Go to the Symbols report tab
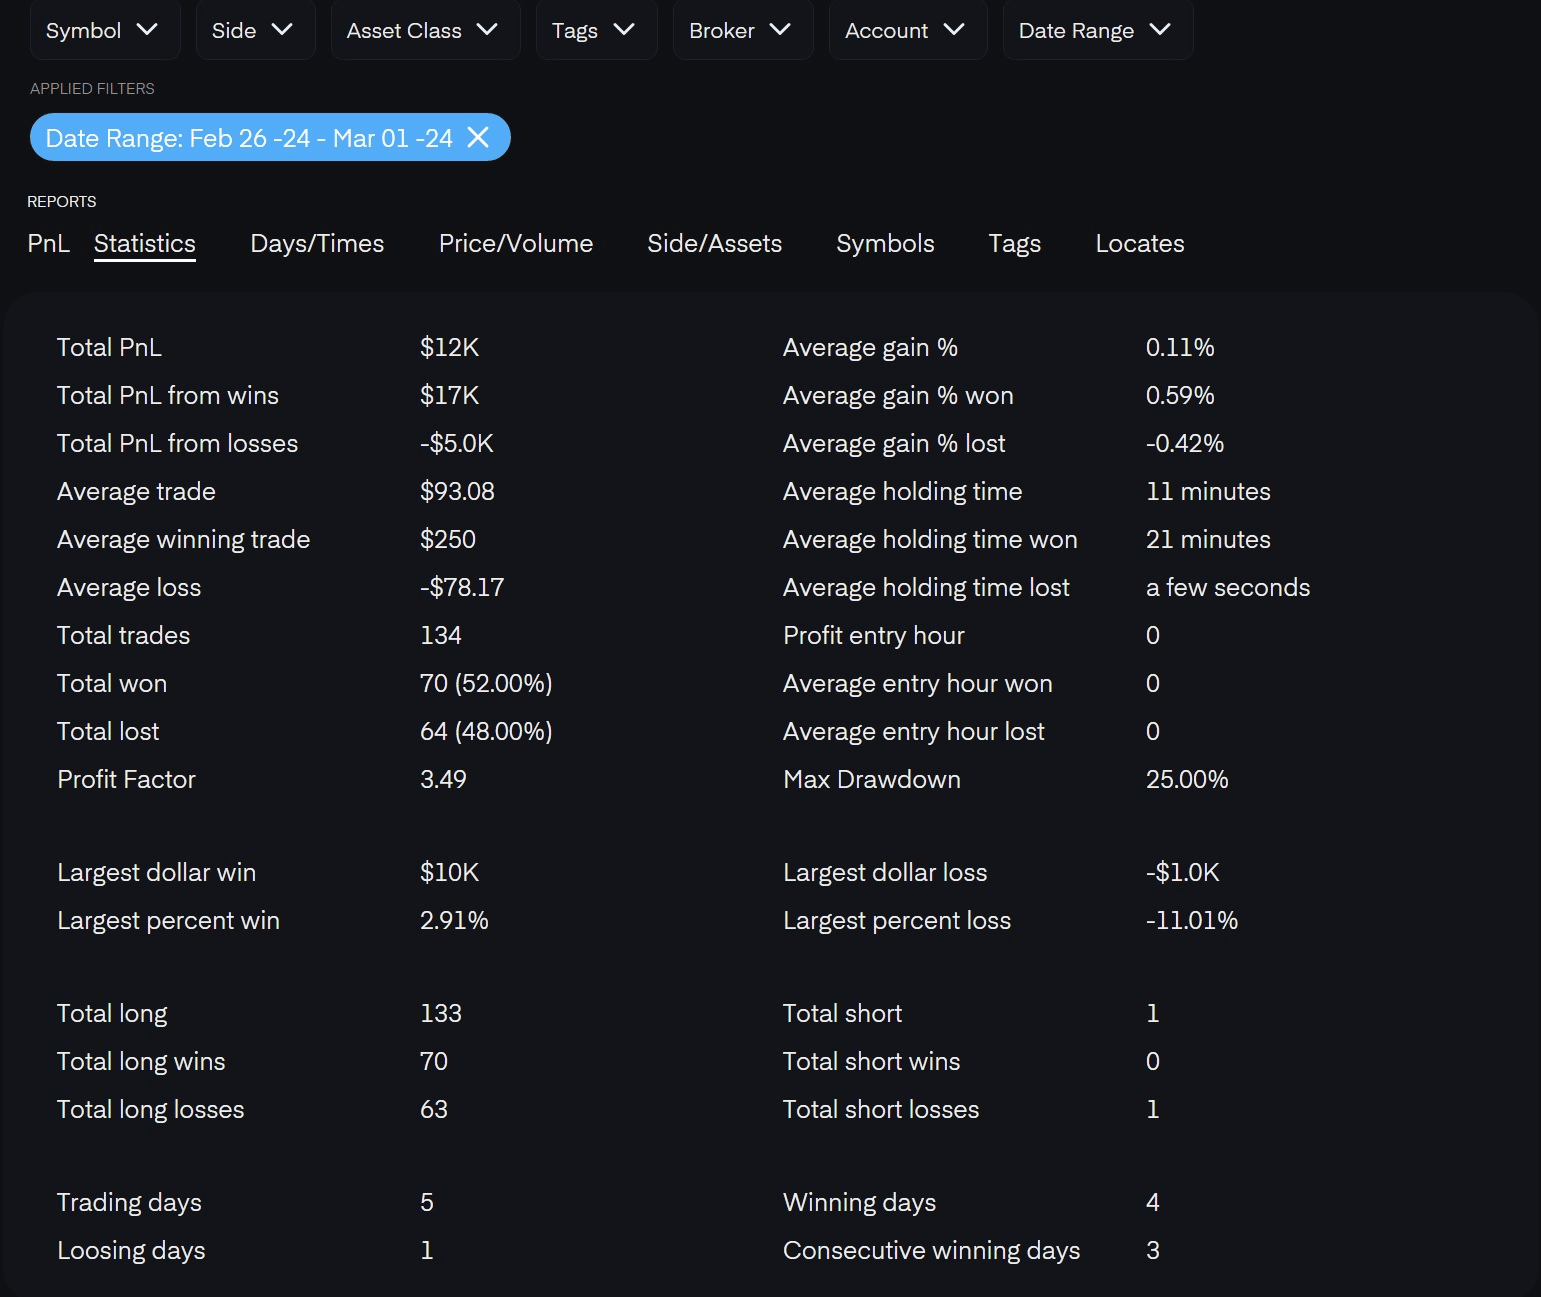1541x1297 pixels. point(885,243)
